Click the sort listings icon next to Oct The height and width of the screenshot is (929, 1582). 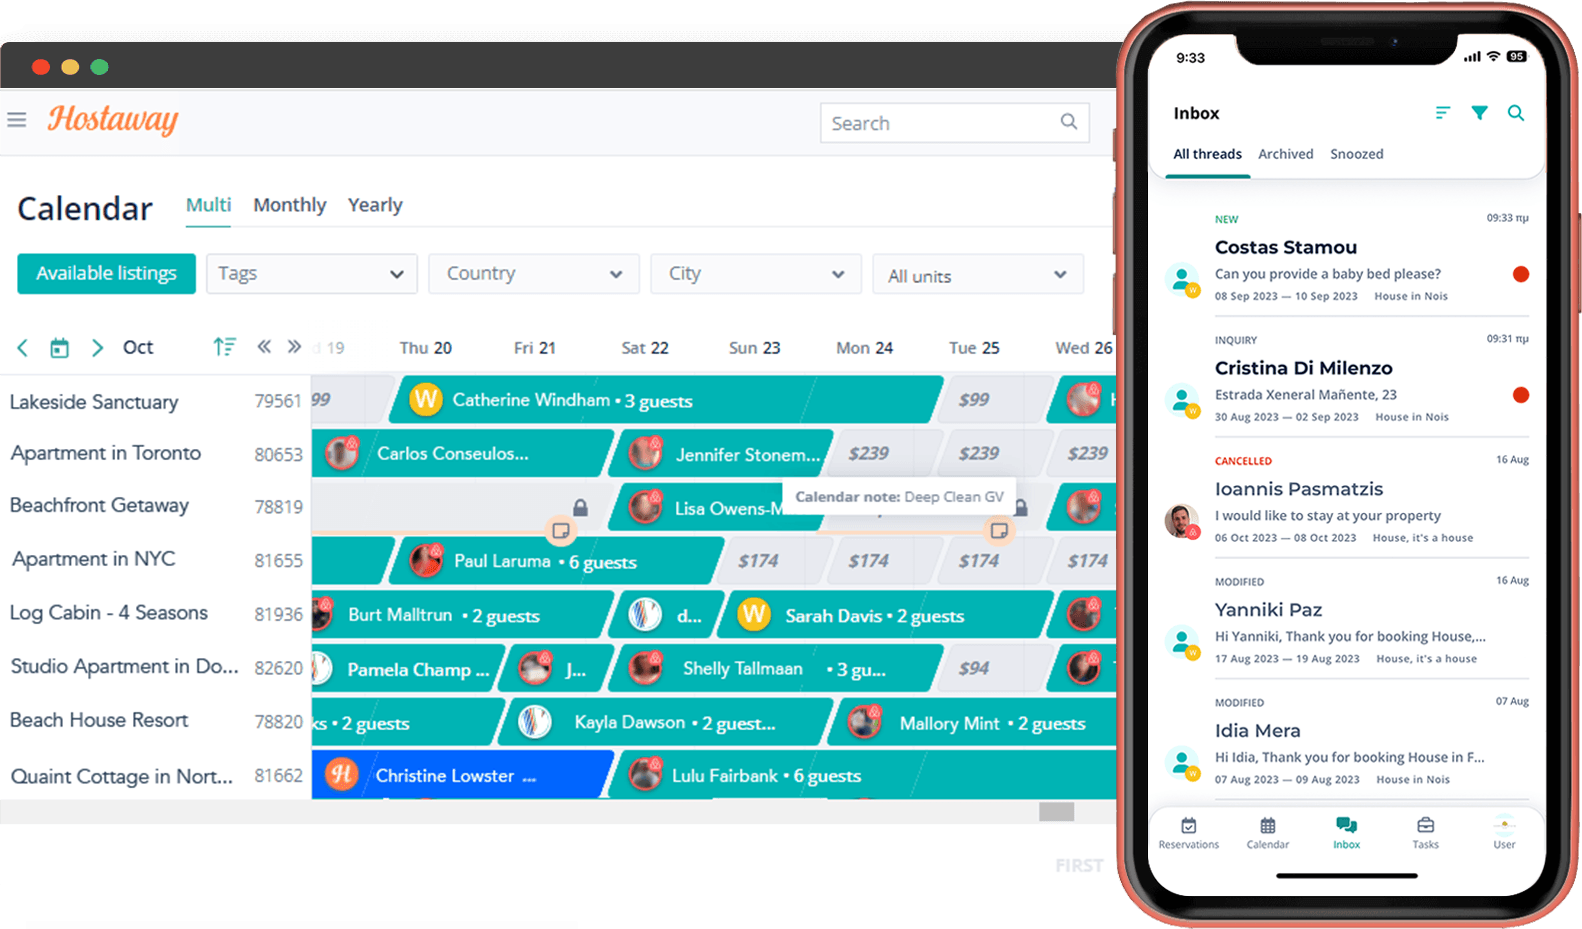click(224, 347)
